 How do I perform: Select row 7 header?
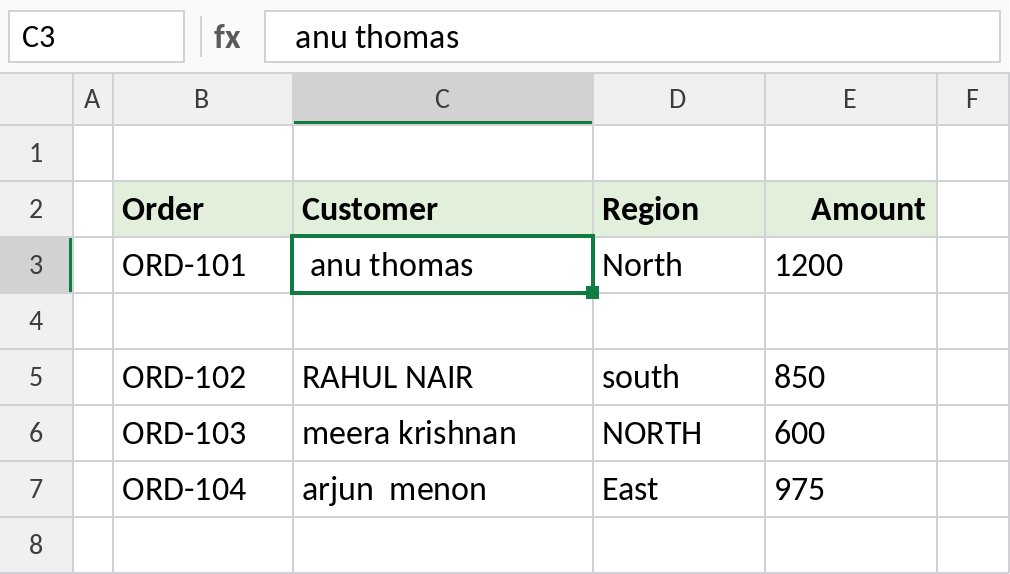(x=36, y=490)
